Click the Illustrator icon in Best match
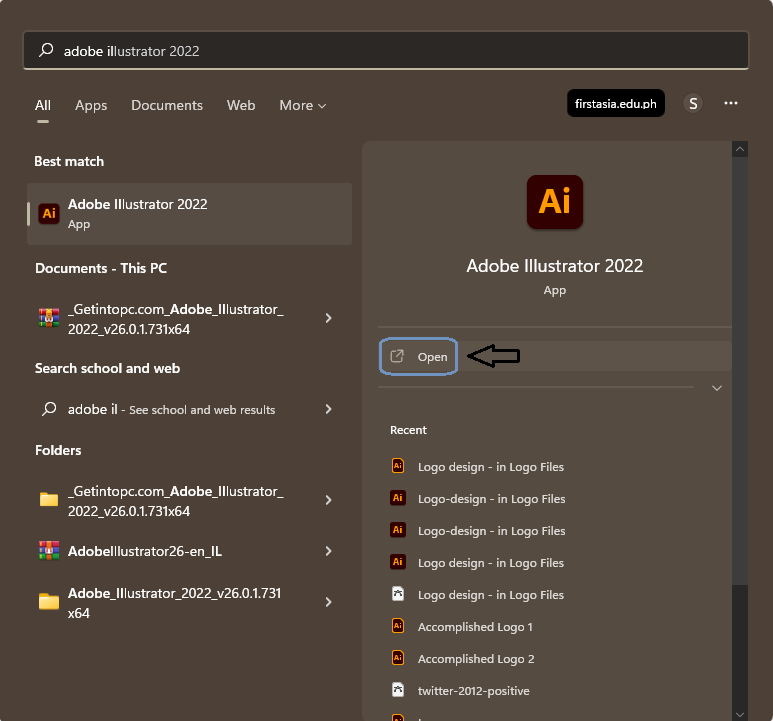773x721 pixels. tap(49, 213)
